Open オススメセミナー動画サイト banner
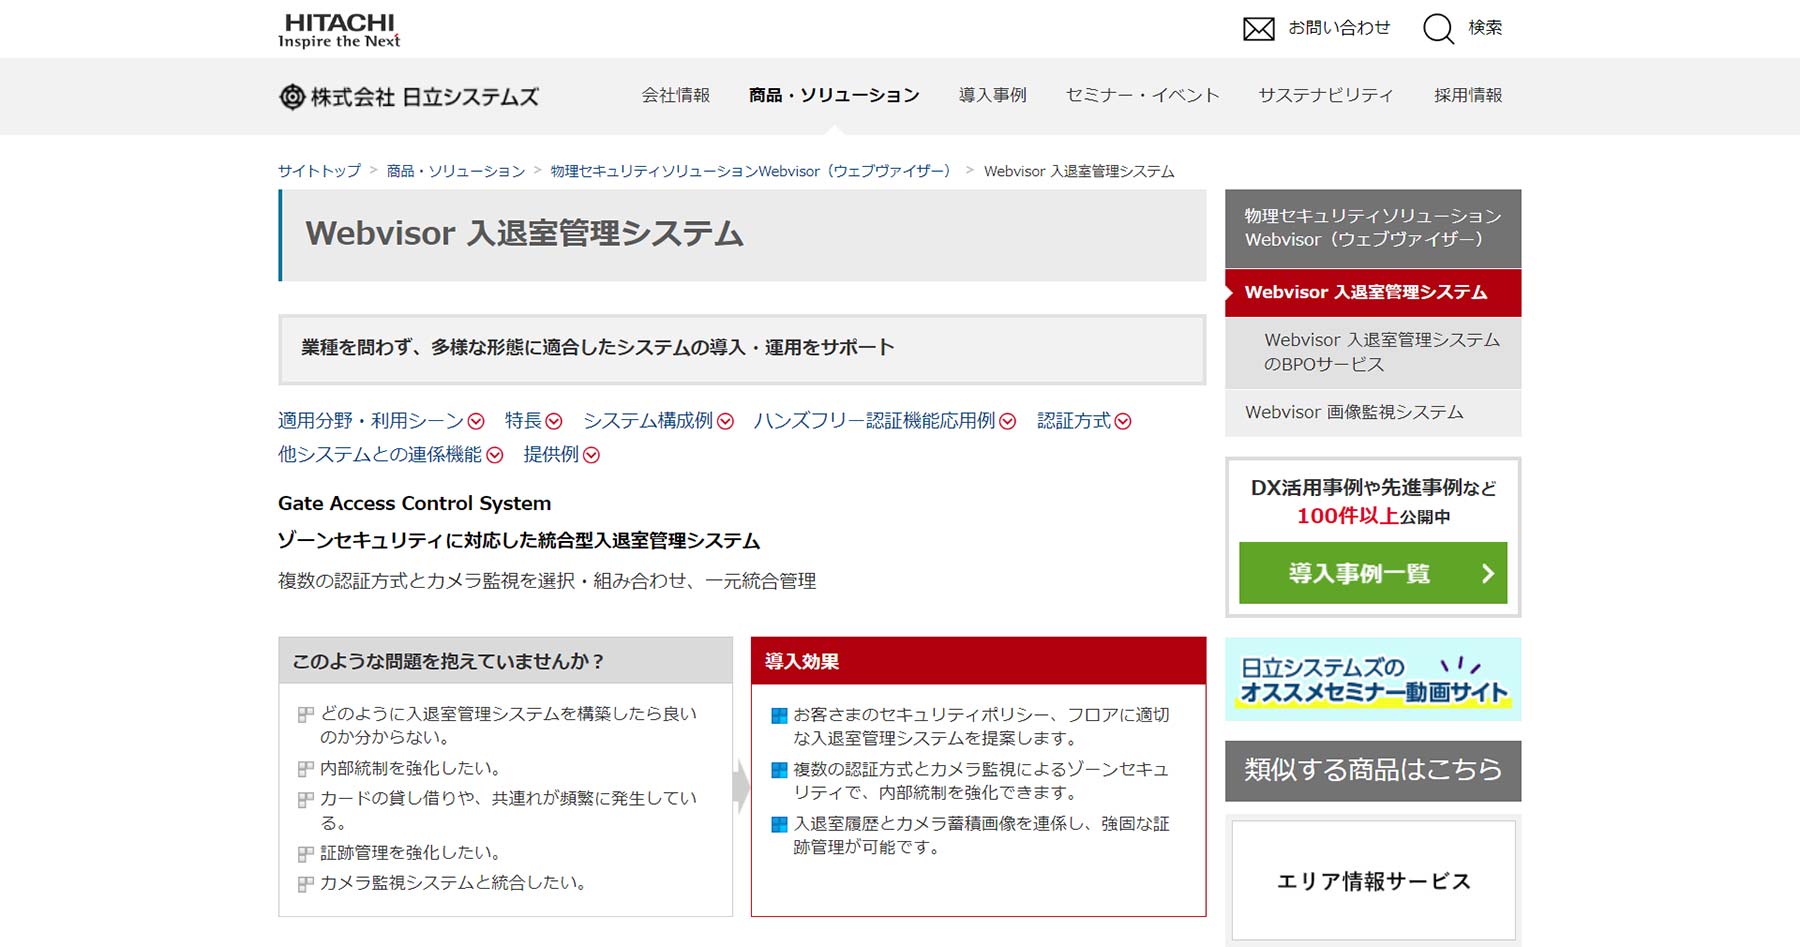 coord(1373,679)
